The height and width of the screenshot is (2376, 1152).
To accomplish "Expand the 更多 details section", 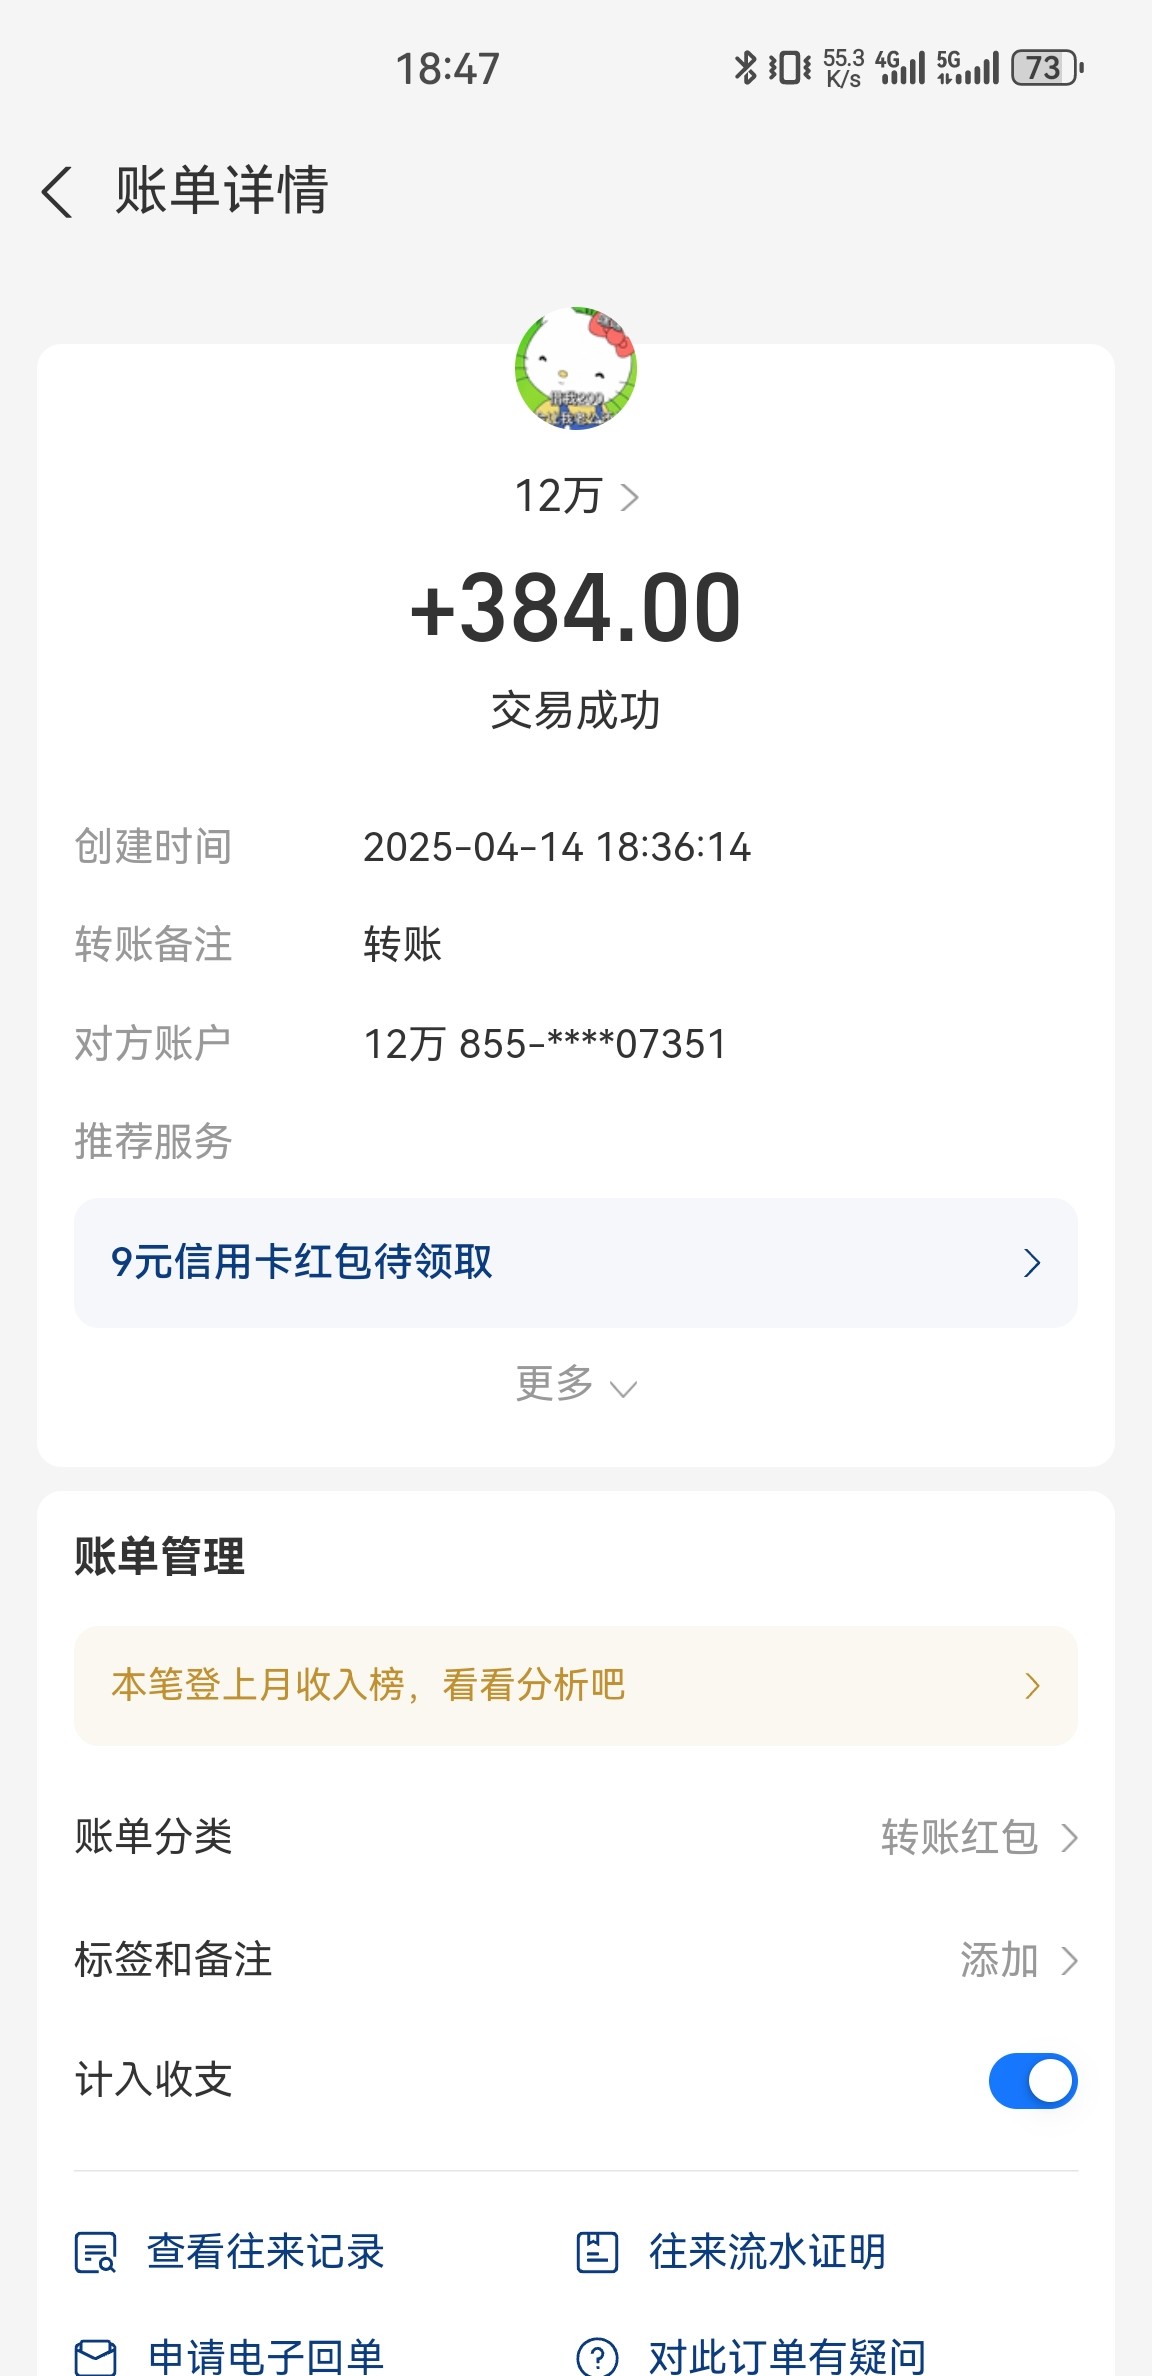I will tap(576, 1385).
